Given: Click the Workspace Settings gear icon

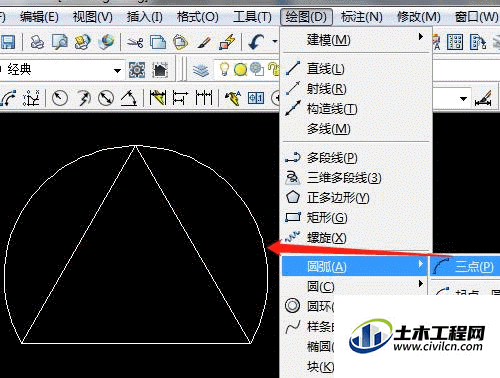Looking at the screenshot, I should (137, 70).
